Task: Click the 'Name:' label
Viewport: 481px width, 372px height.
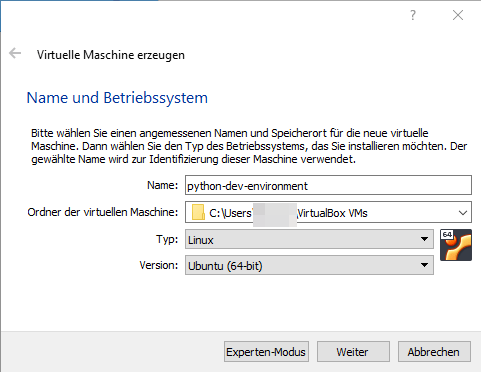Action: (163, 185)
